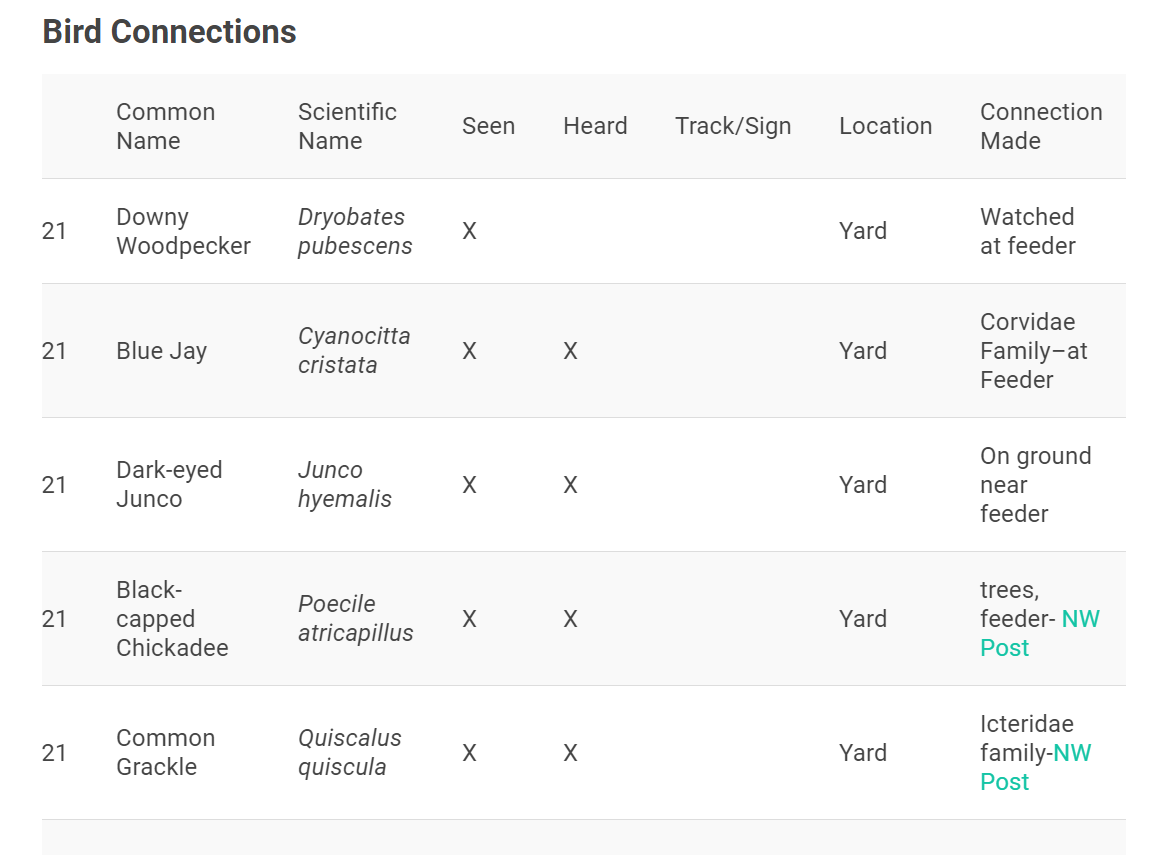This screenshot has width=1164, height=855.
Task: Click the Seen X mark for Downy Woodpecker
Action: click(469, 232)
